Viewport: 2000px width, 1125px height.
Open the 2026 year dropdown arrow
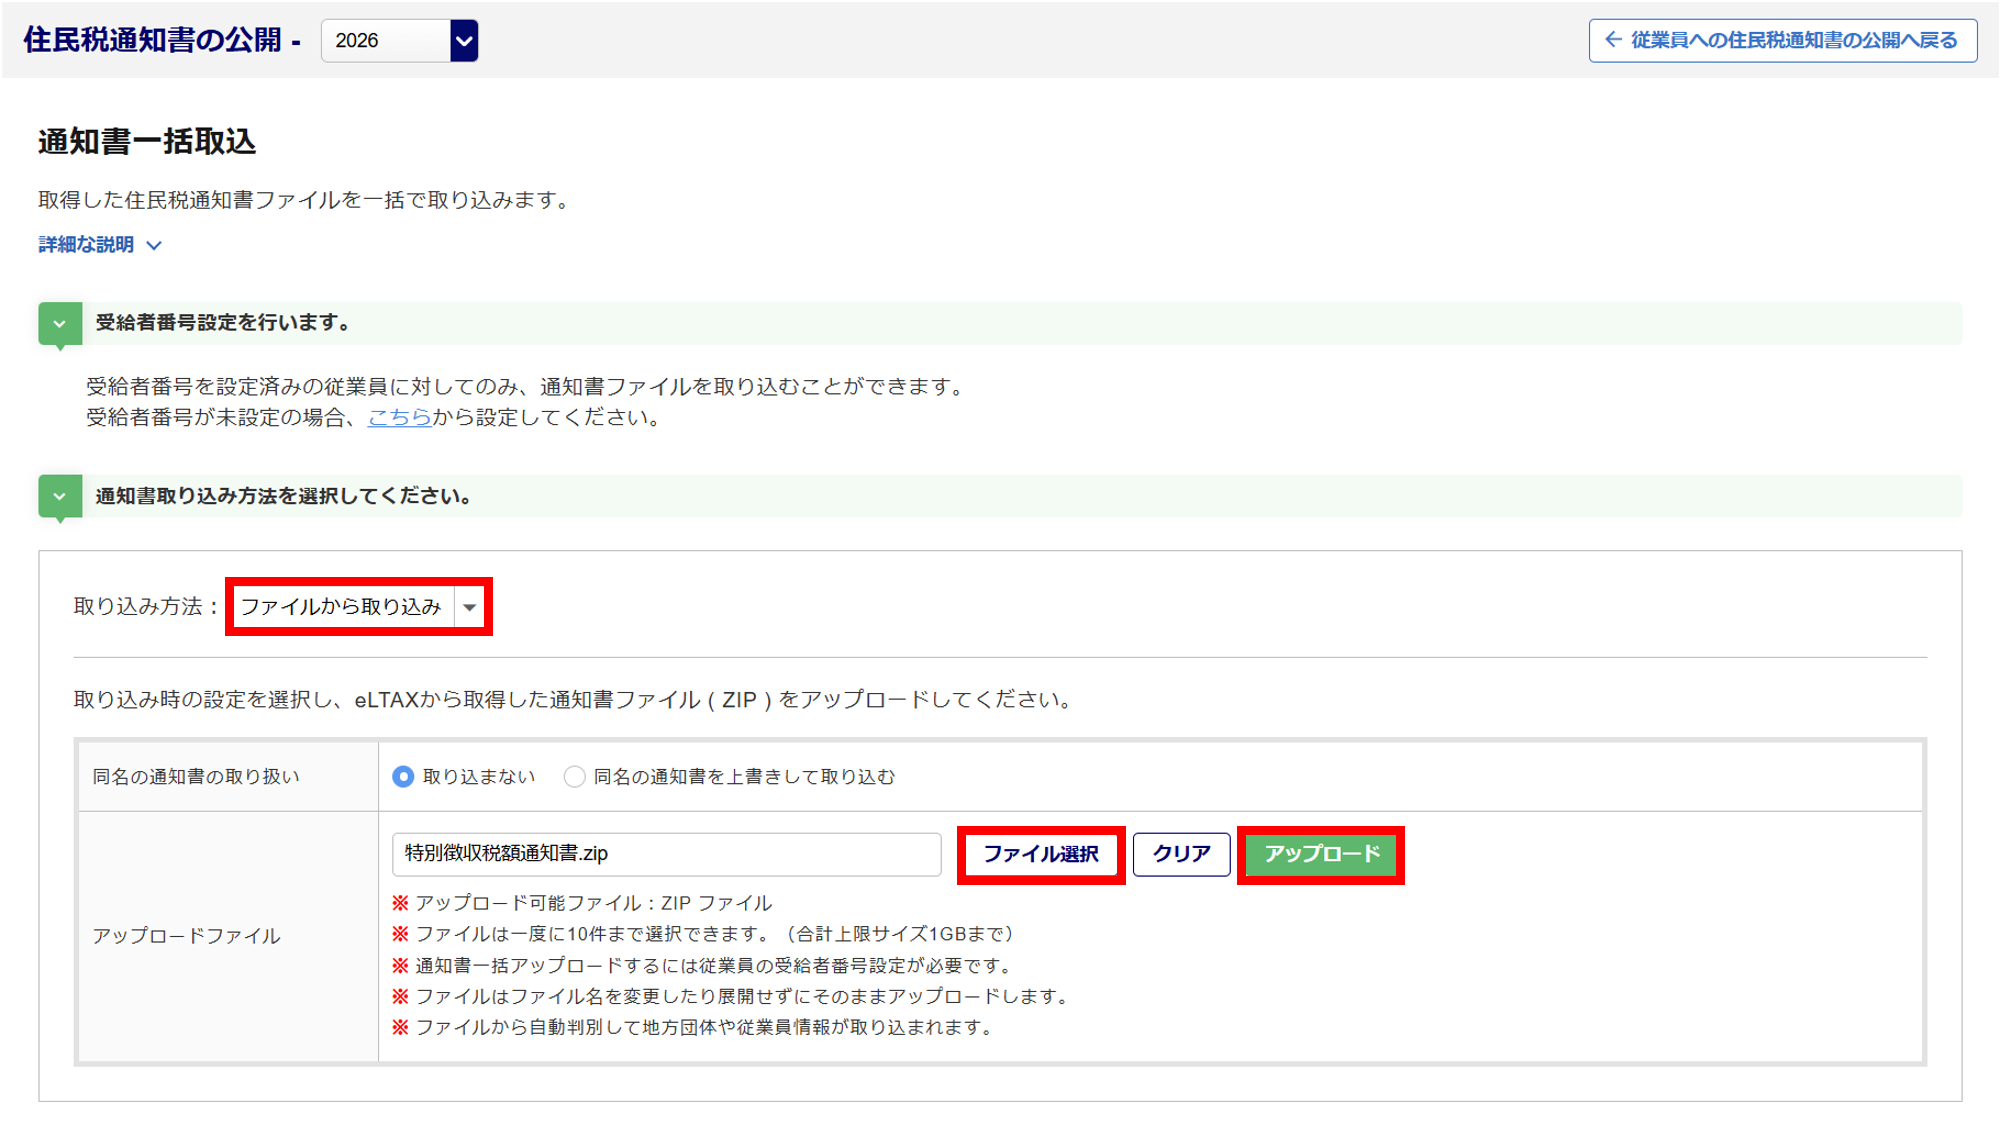[464, 41]
